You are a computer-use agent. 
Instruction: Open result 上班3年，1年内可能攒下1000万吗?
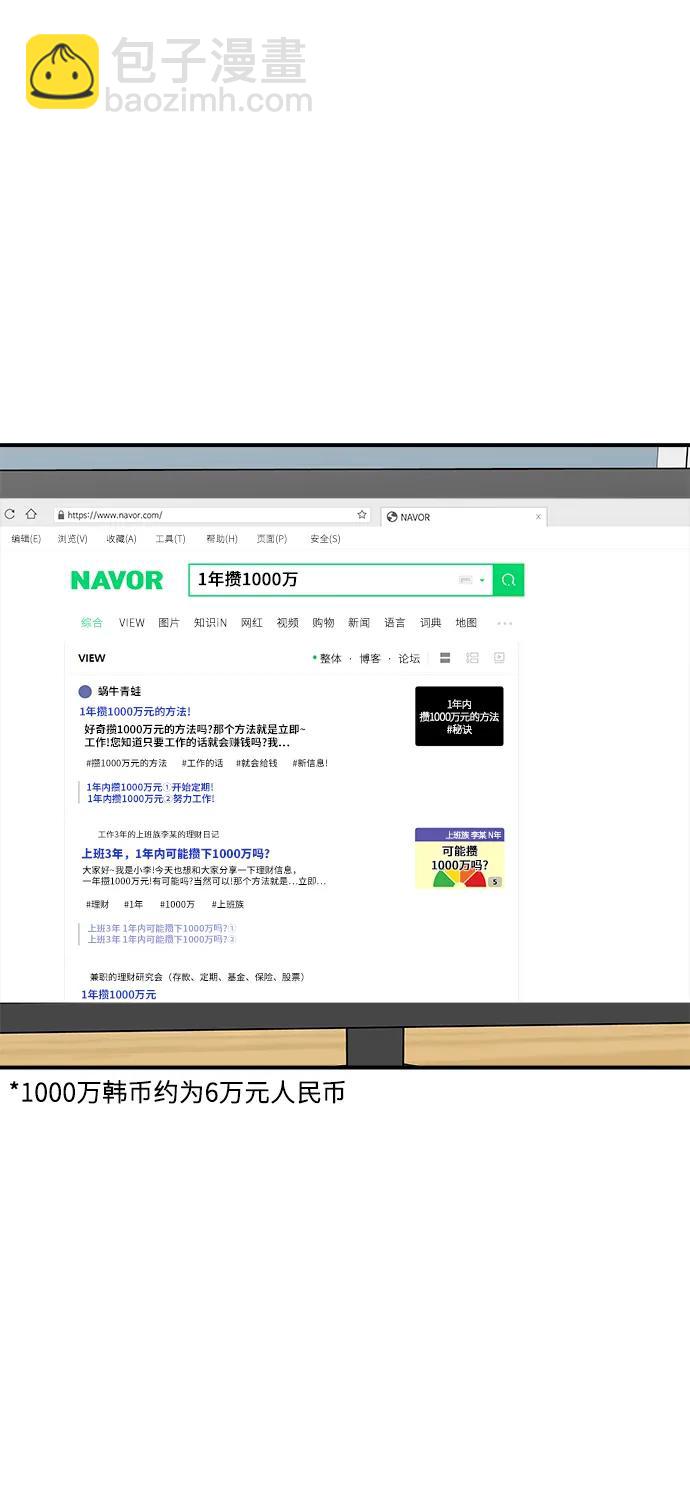coord(175,854)
